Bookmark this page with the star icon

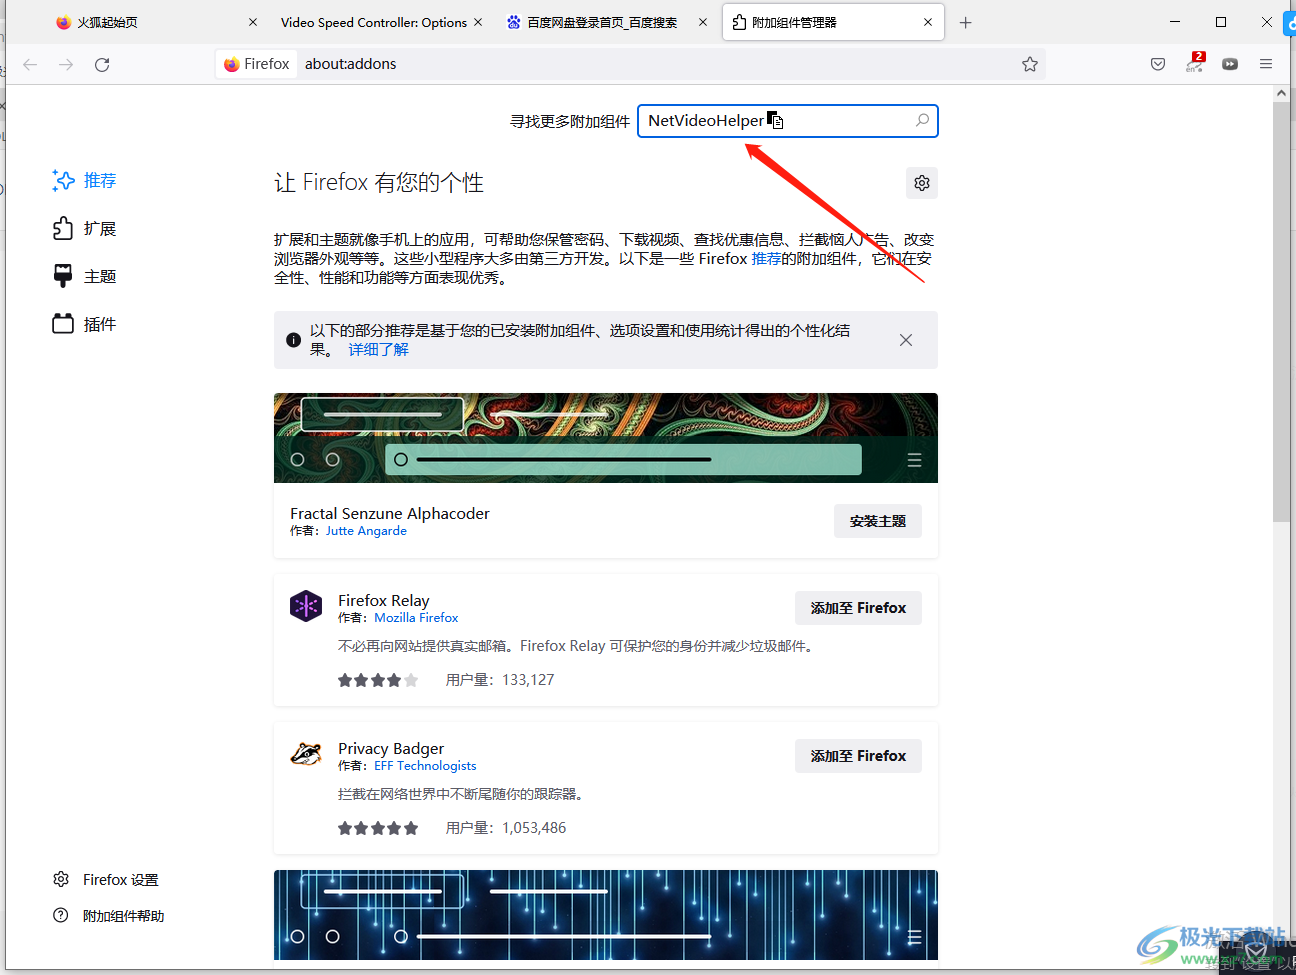click(1030, 64)
